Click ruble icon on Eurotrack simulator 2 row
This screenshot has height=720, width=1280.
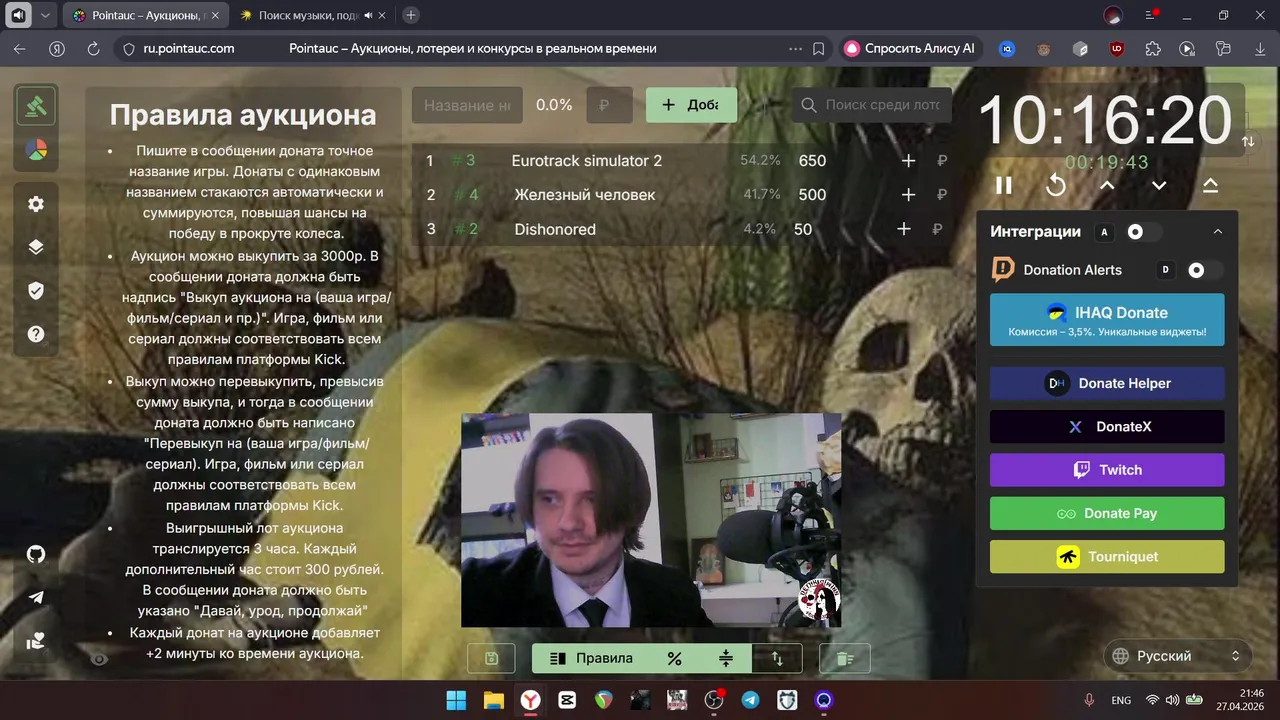coord(941,161)
